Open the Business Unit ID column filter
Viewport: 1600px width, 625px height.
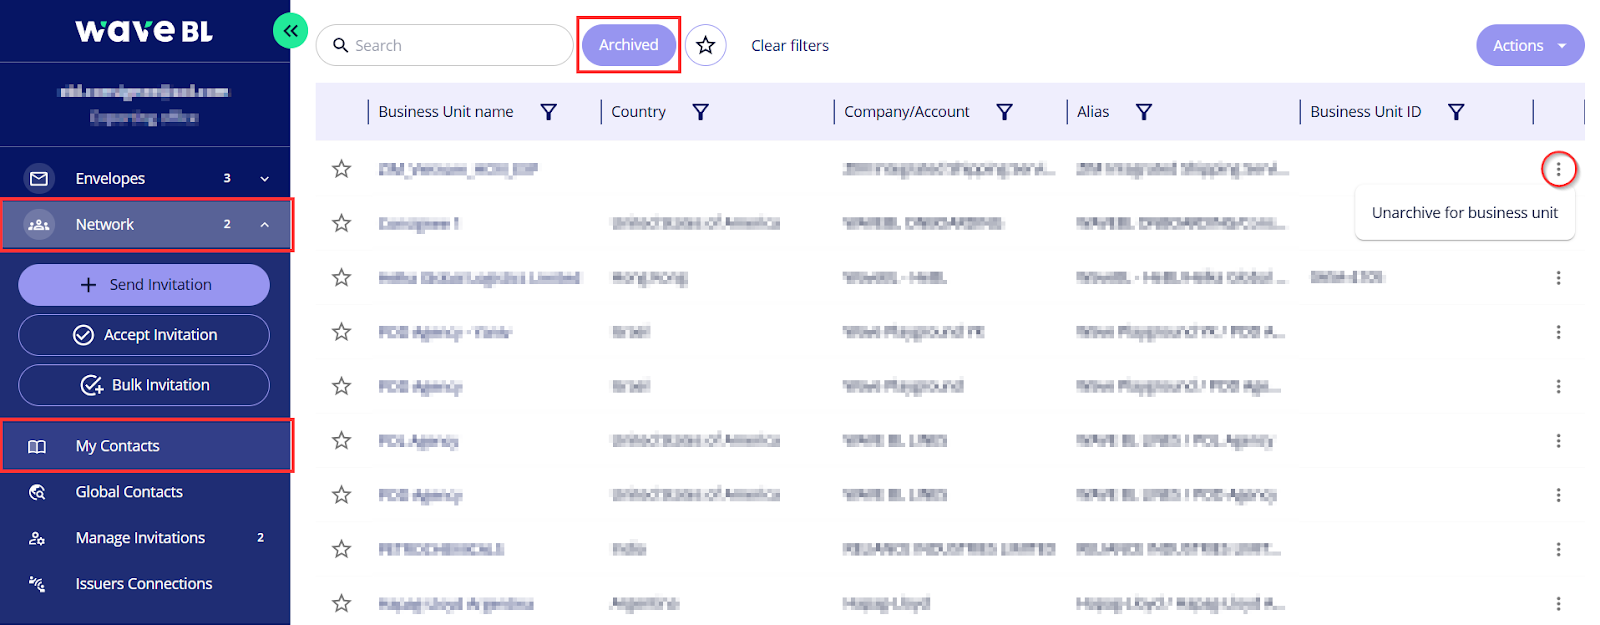(x=1457, y=112)
